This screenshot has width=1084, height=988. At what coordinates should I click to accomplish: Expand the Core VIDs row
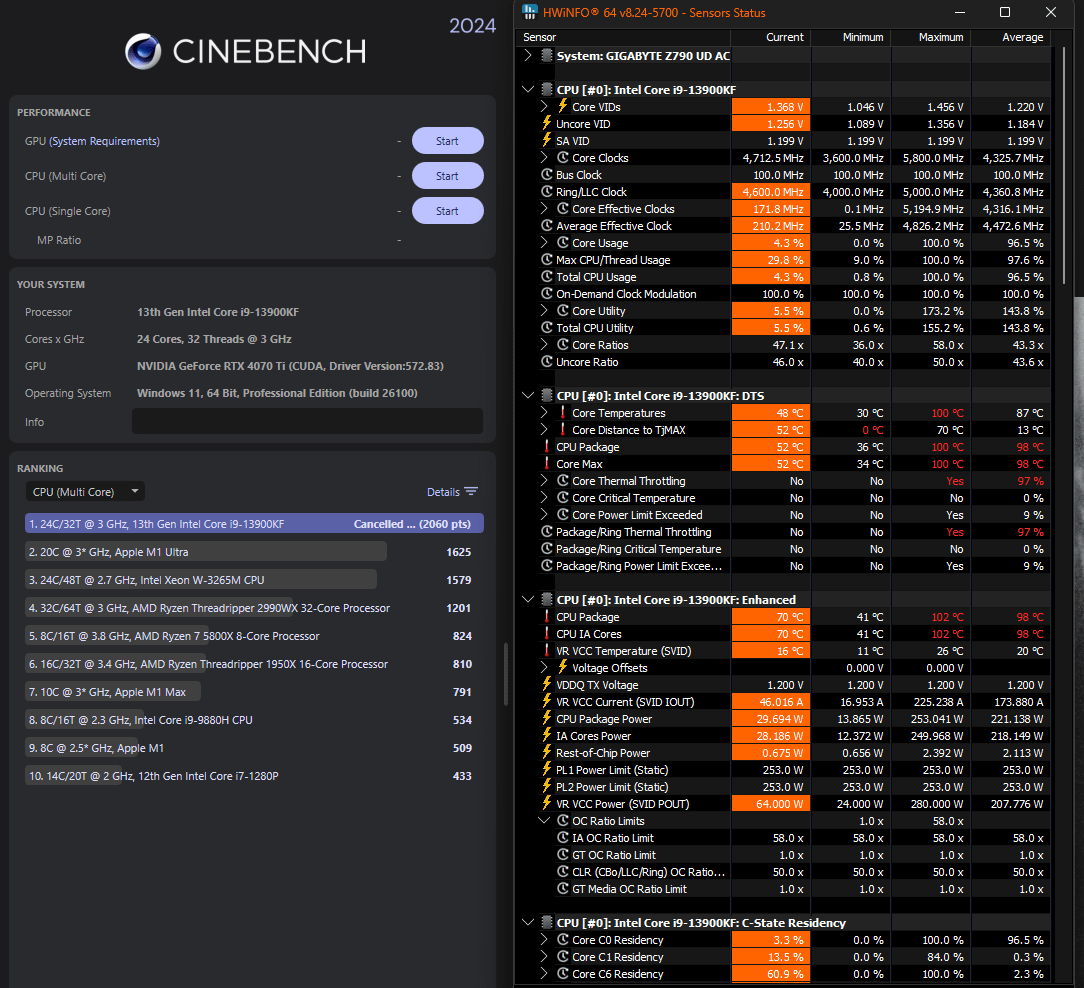544,106
